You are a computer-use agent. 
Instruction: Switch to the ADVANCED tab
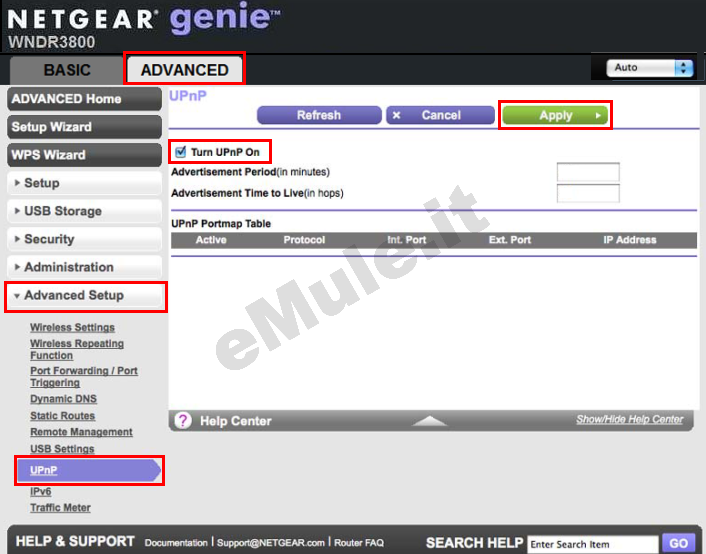pos(185,70)
